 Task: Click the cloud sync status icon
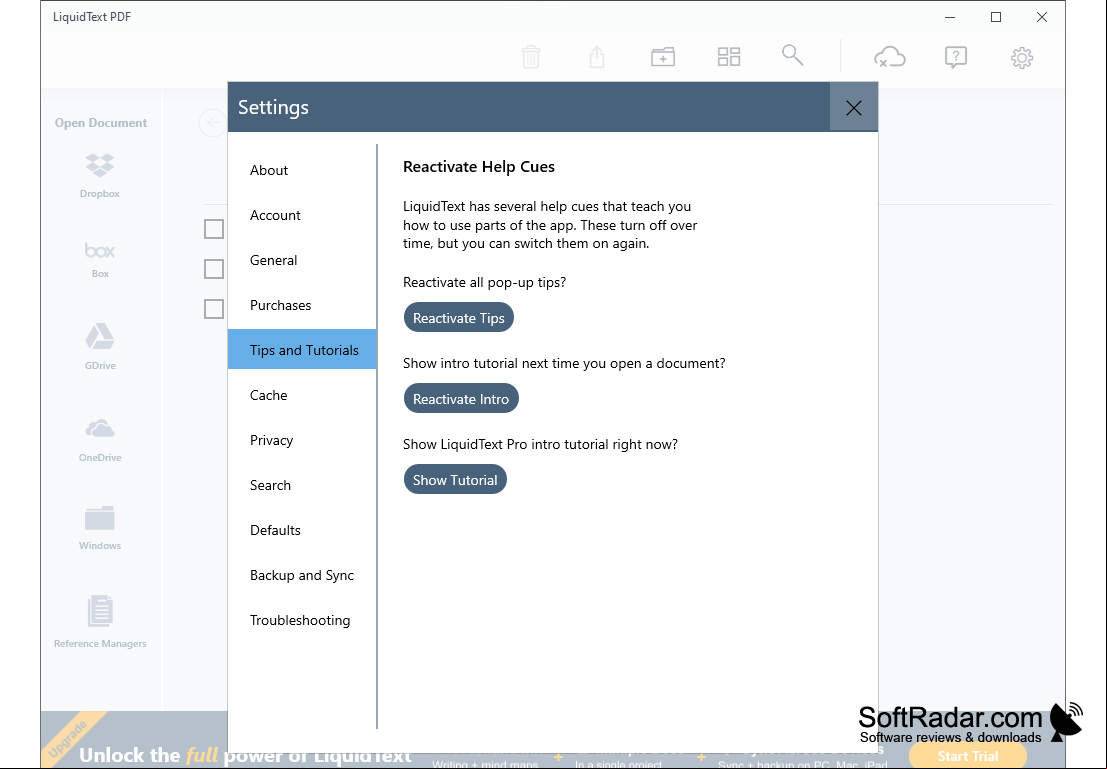pyautogui.click(x=890, y=56)
